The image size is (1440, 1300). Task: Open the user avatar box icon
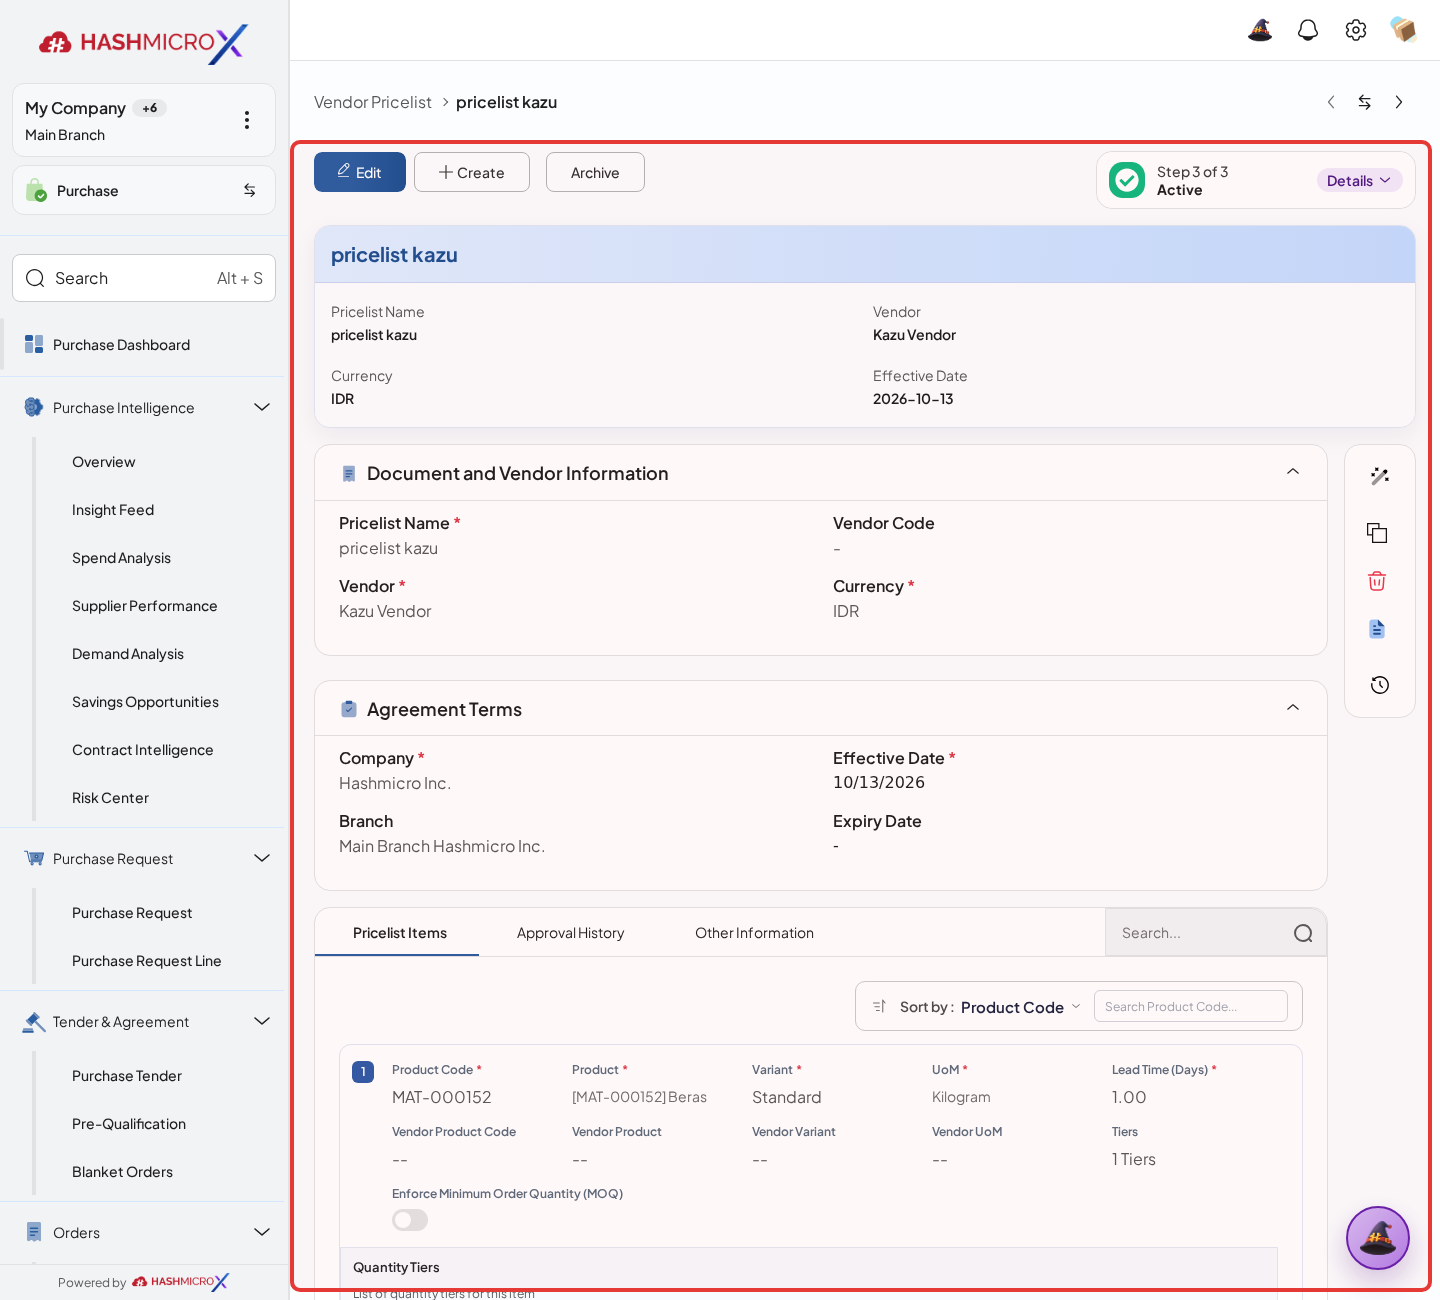pos(1404,30)
